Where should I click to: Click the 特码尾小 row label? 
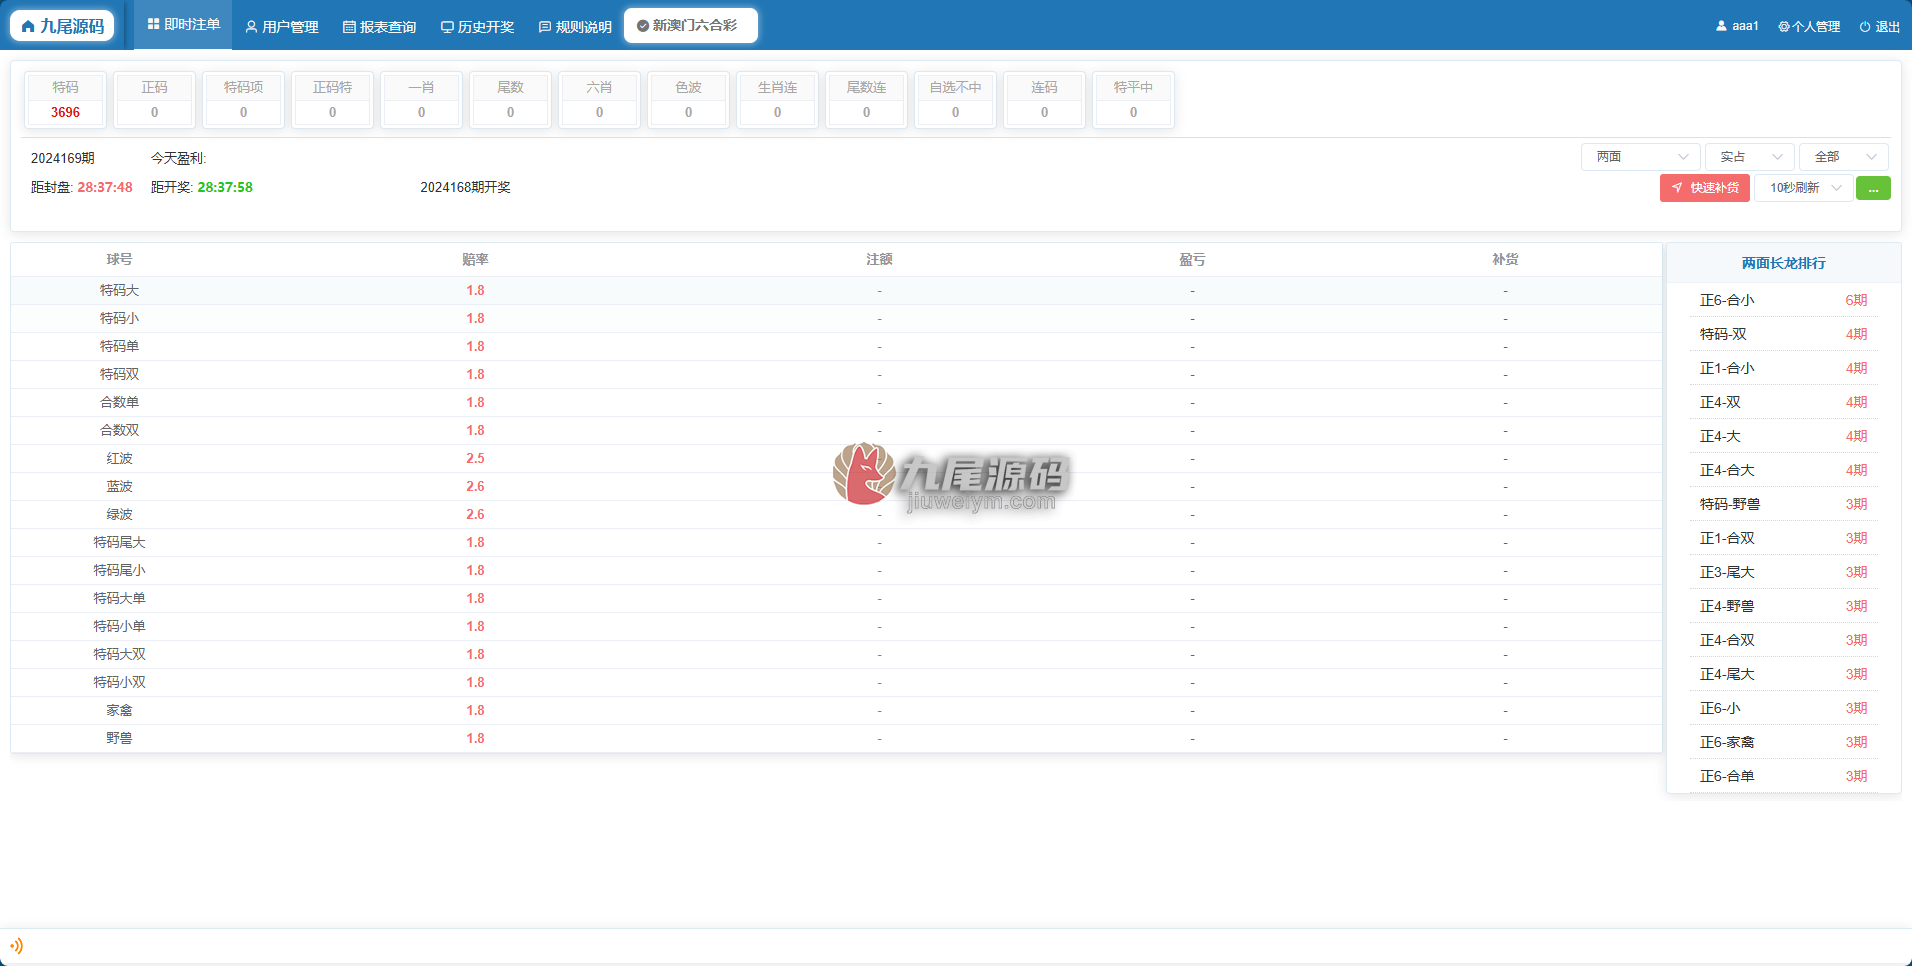point(119,570)
